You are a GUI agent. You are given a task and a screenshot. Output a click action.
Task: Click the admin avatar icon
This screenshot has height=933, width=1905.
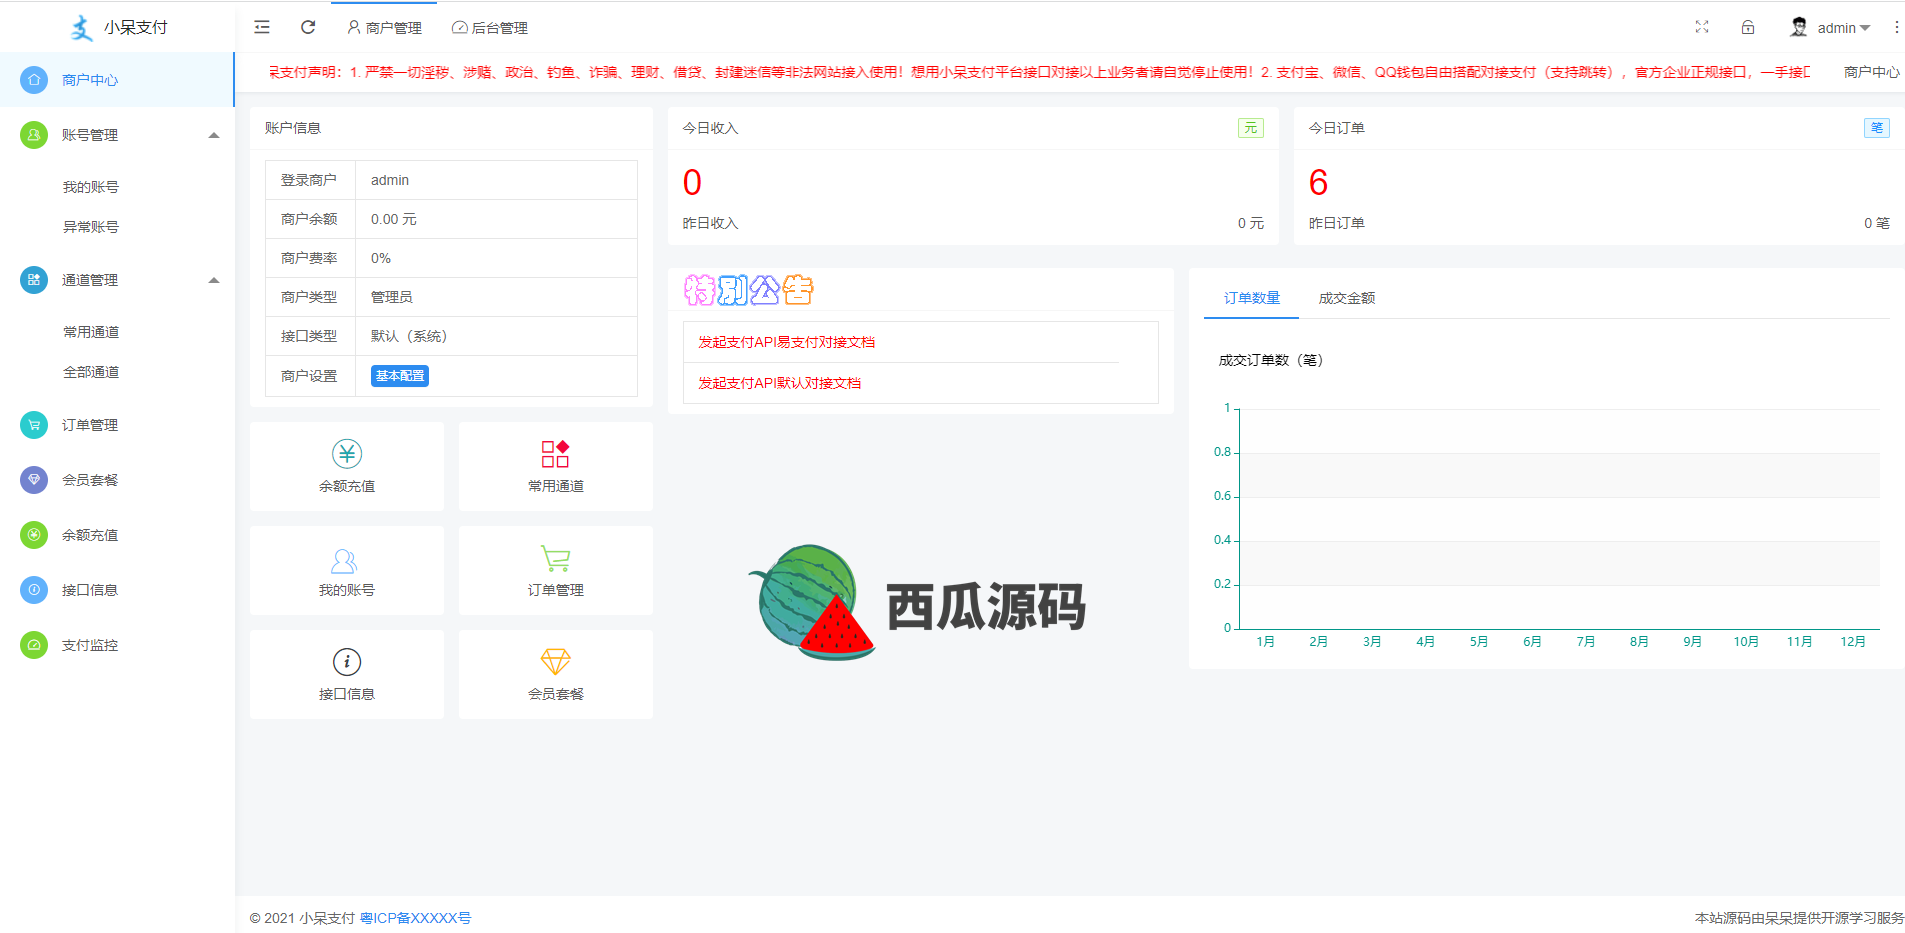[1799, 27]
